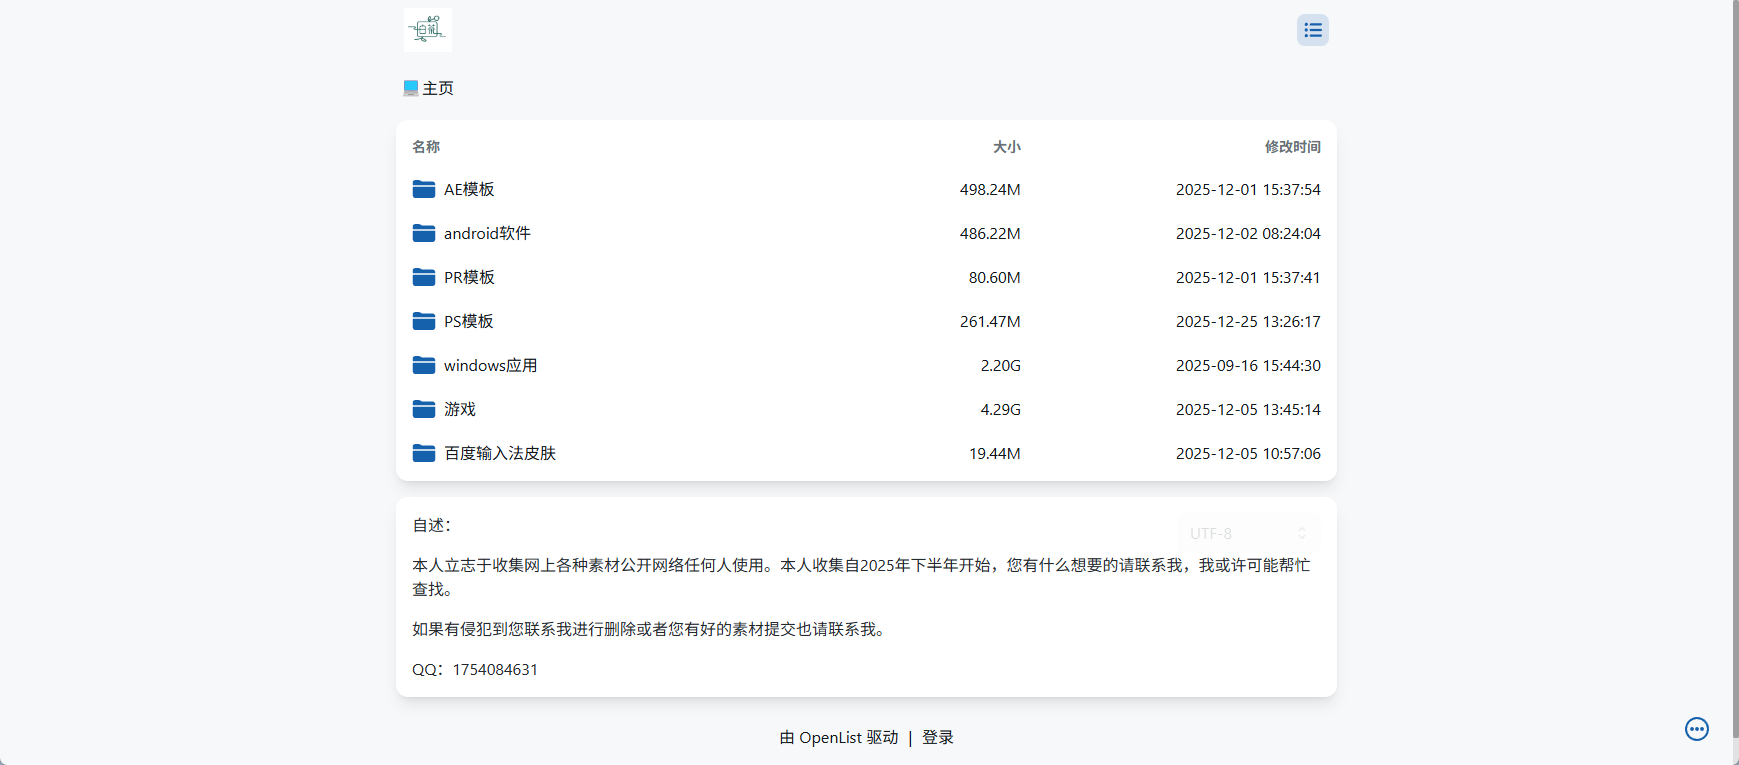Click the PS模板 folder icon

tap(424, 321)
